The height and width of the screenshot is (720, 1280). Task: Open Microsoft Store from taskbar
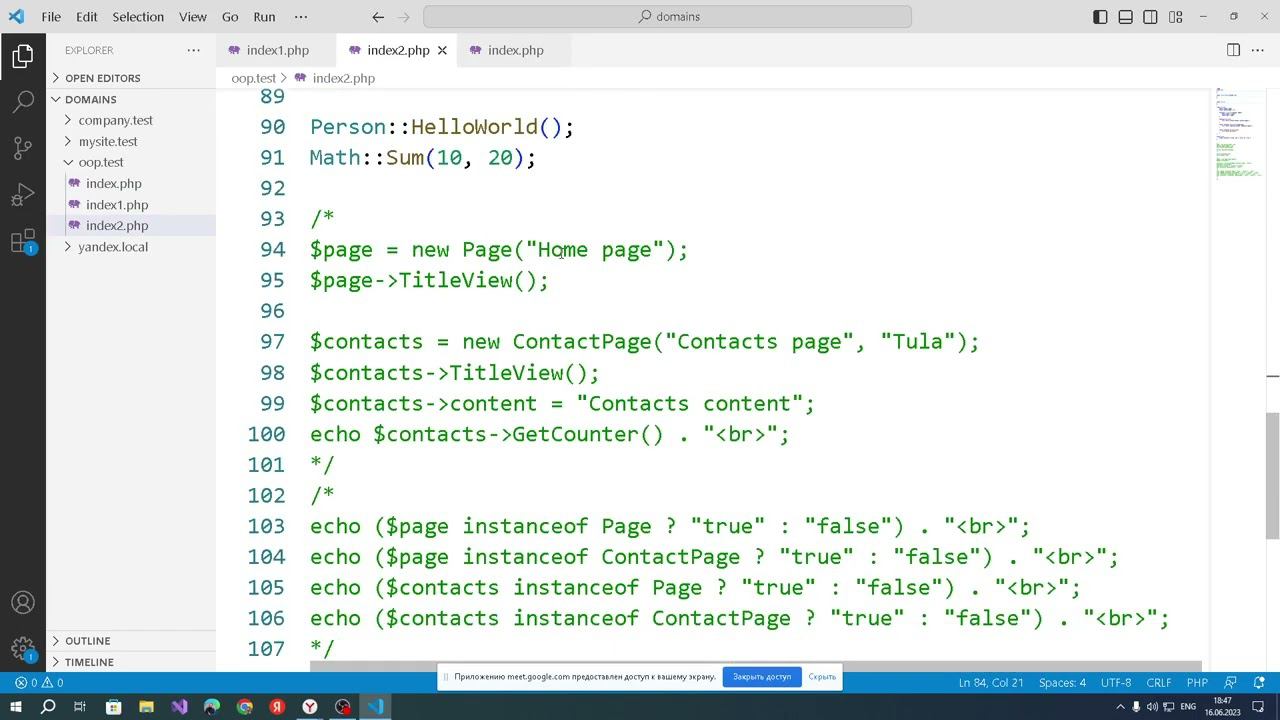click(x=113, y=707)
